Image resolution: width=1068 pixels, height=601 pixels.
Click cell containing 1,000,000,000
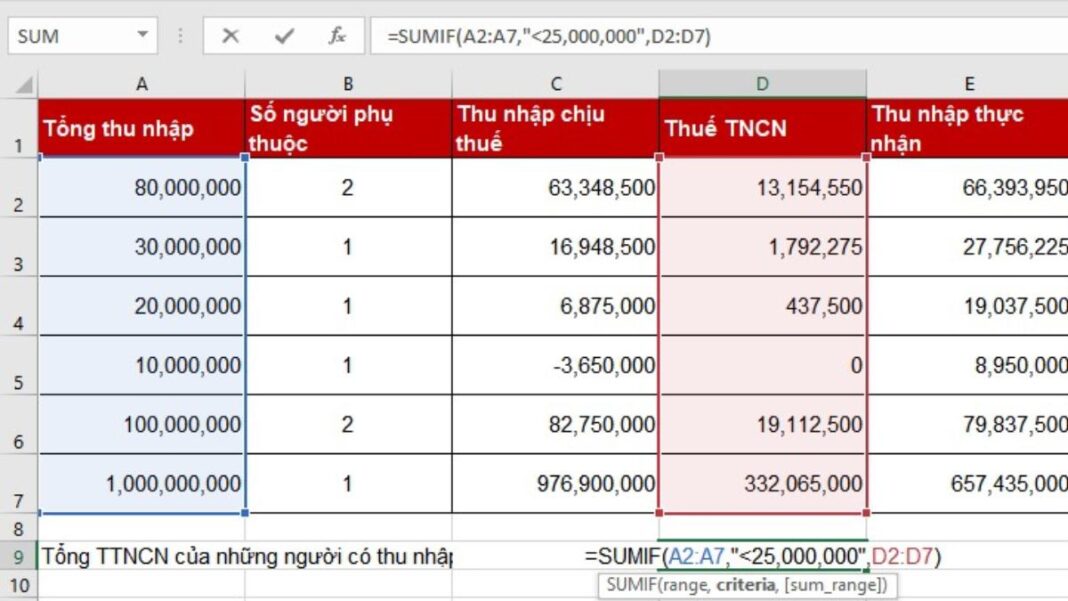[x=142, y=484]
